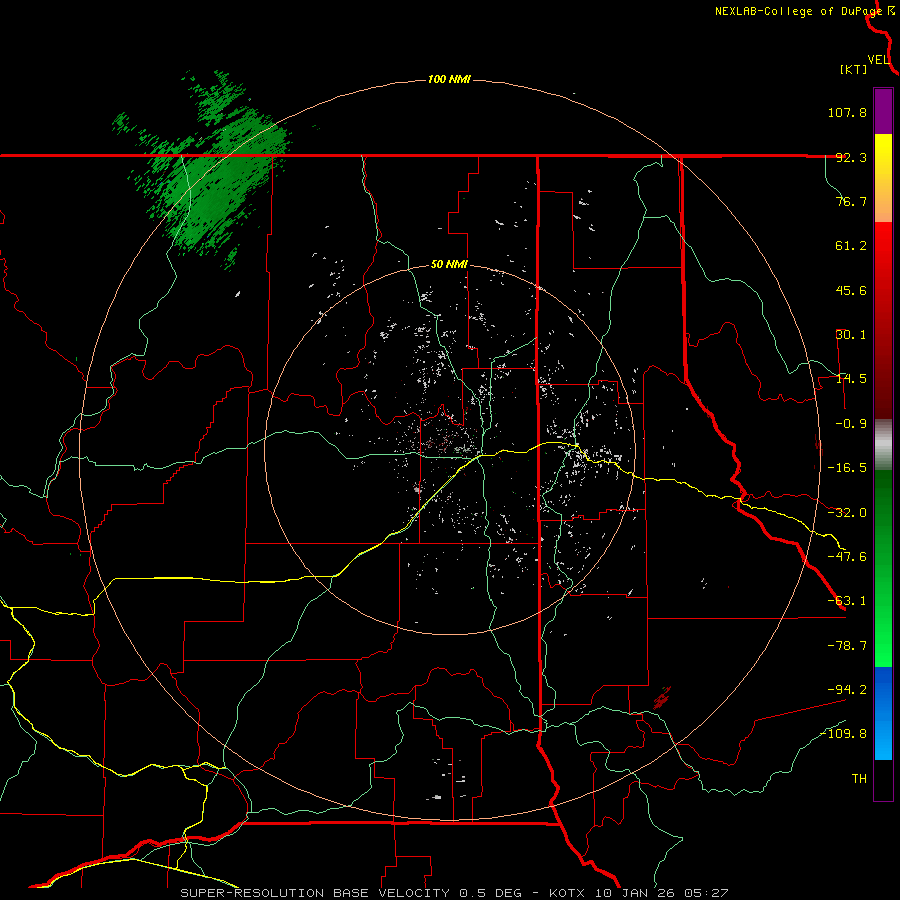This screenshot has height=900, width=900.
Task: Click the 107.8 velocity scale value
Action: tap(847, 112)
